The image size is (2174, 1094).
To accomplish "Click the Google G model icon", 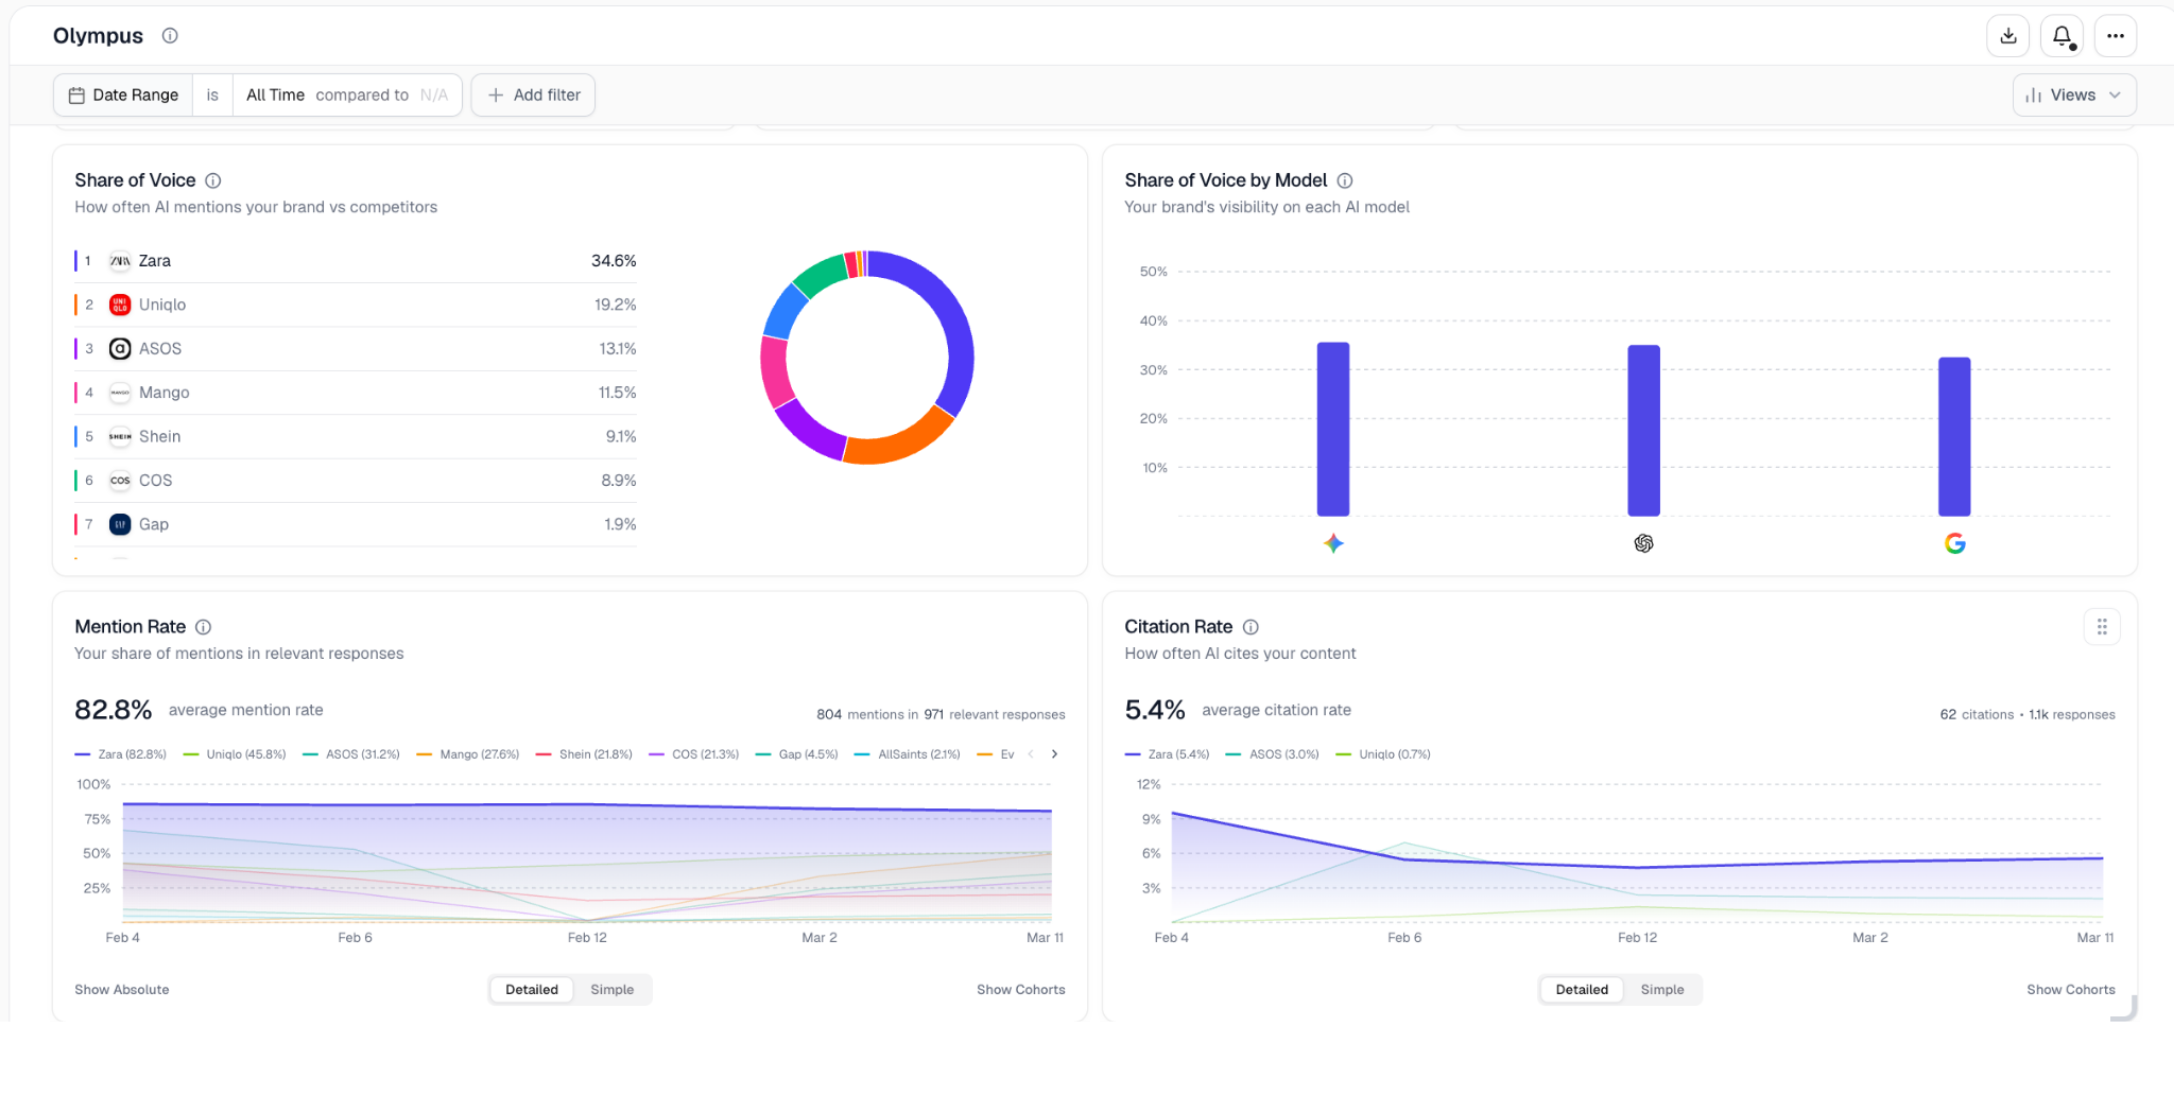I will coord(1955,544).
